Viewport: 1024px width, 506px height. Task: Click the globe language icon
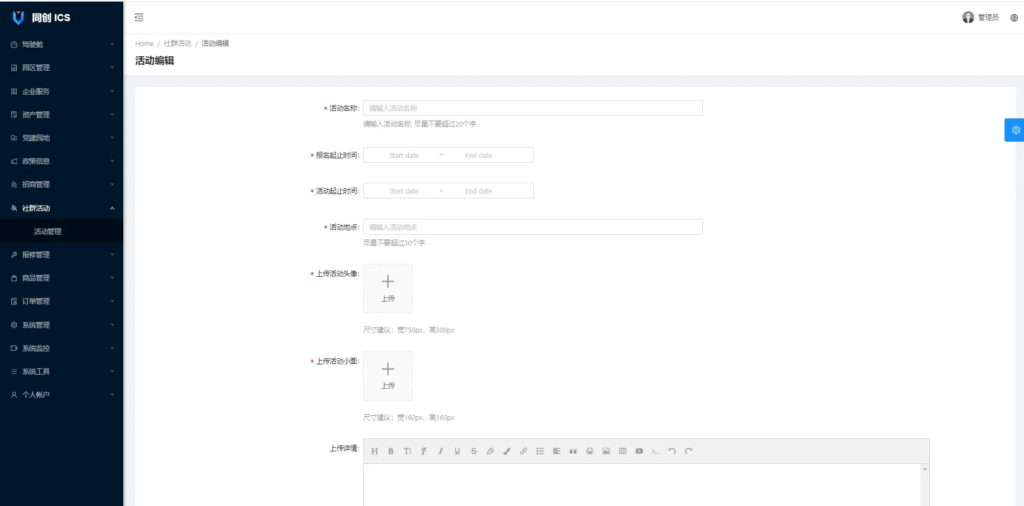[1013, 17]
